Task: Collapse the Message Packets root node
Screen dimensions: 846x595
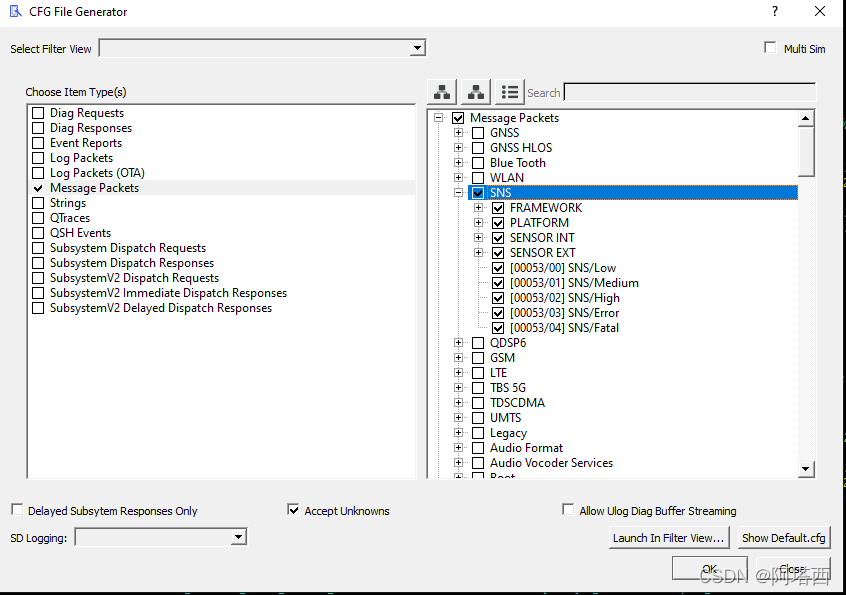Action: [x=438, y=118]
